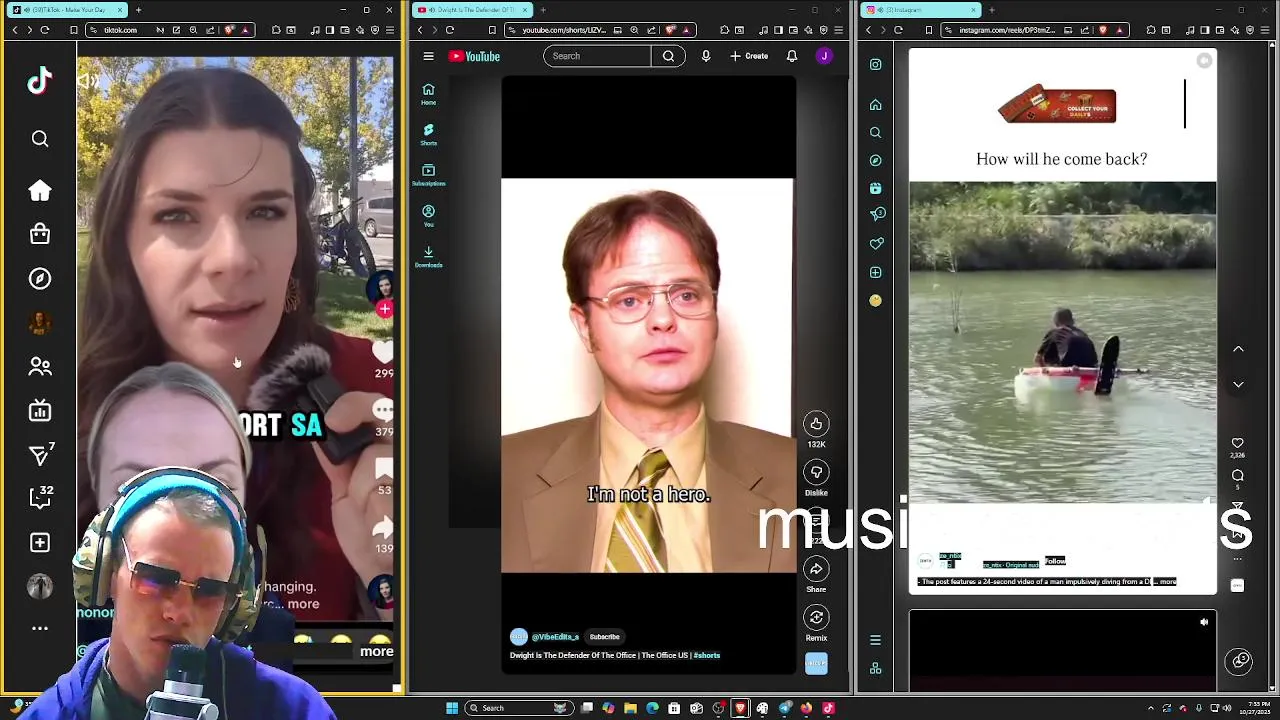Open the Windows Start button

click(x=452, y=708)
